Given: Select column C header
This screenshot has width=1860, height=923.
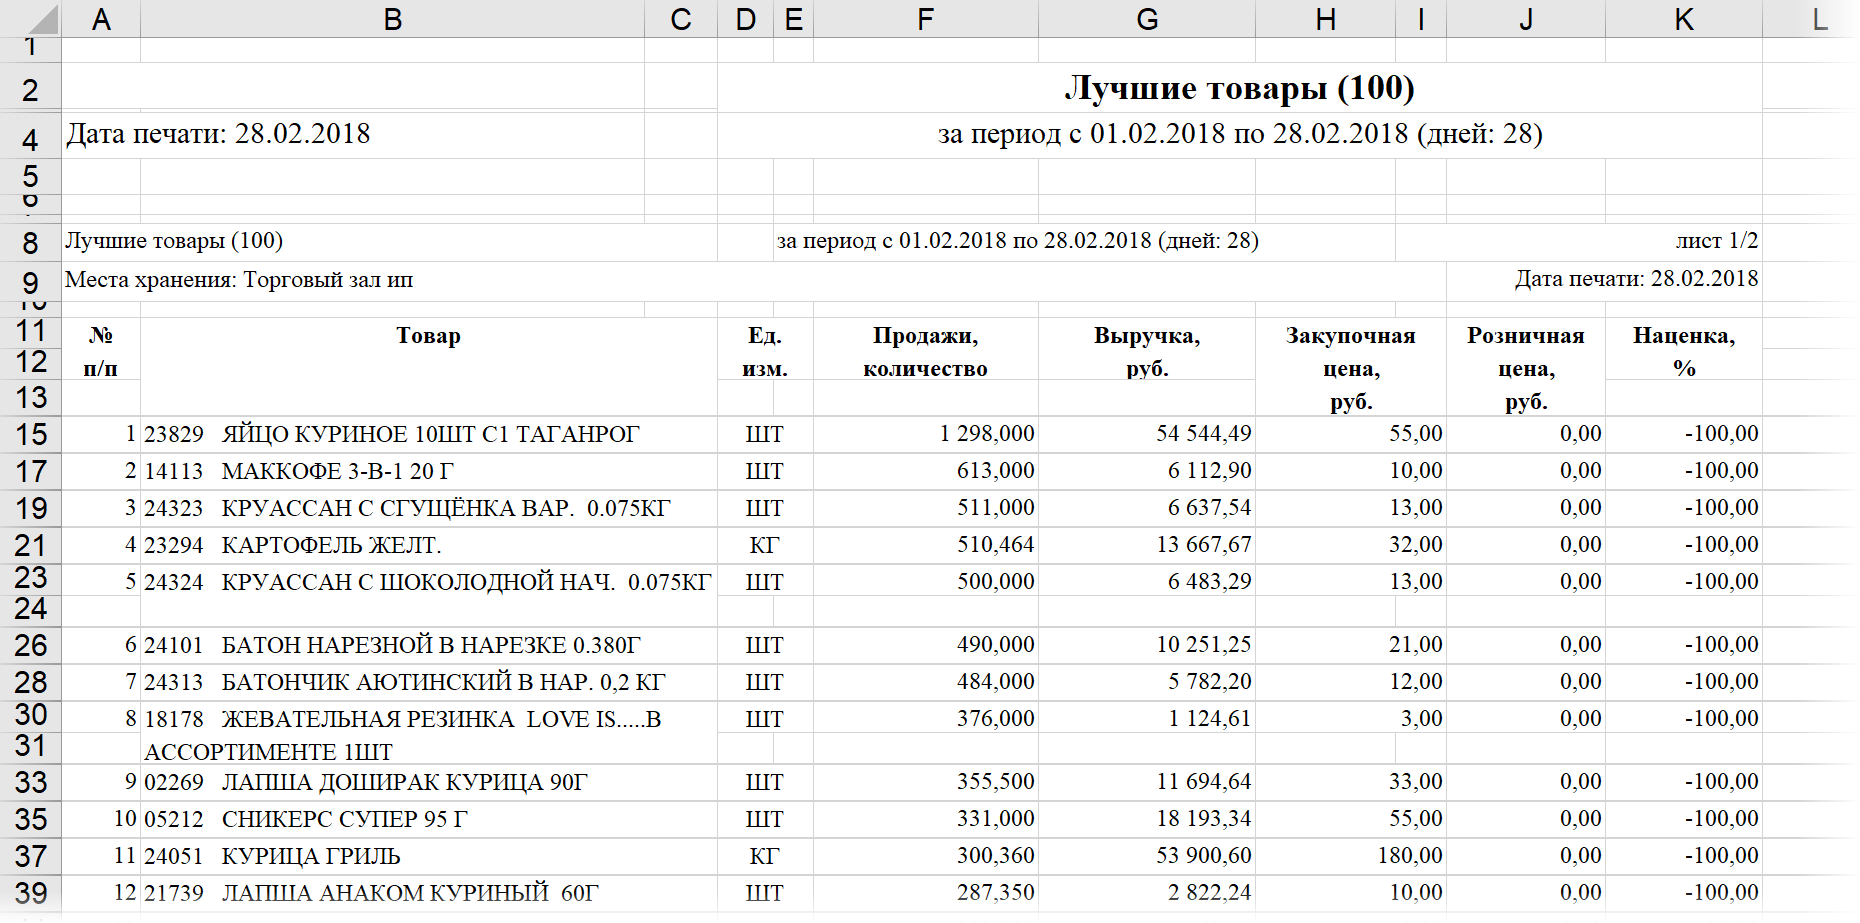Looking at the screenshot, I should tap(681, 19).
